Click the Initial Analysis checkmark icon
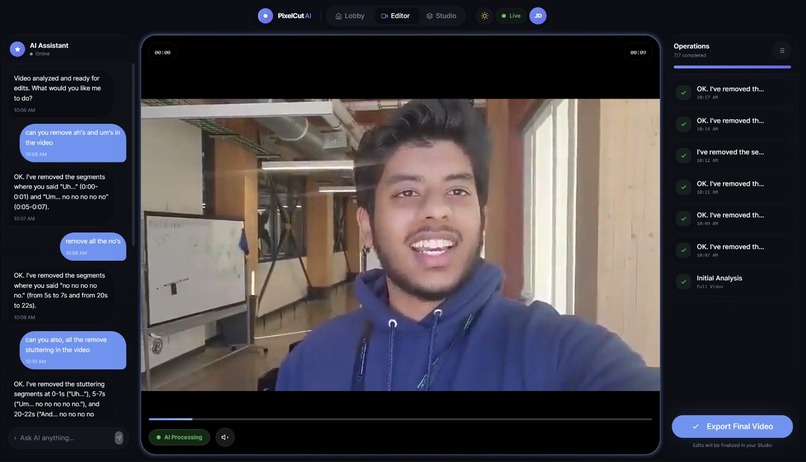Viewport: 806px width, 462px height. click(683, 282)
